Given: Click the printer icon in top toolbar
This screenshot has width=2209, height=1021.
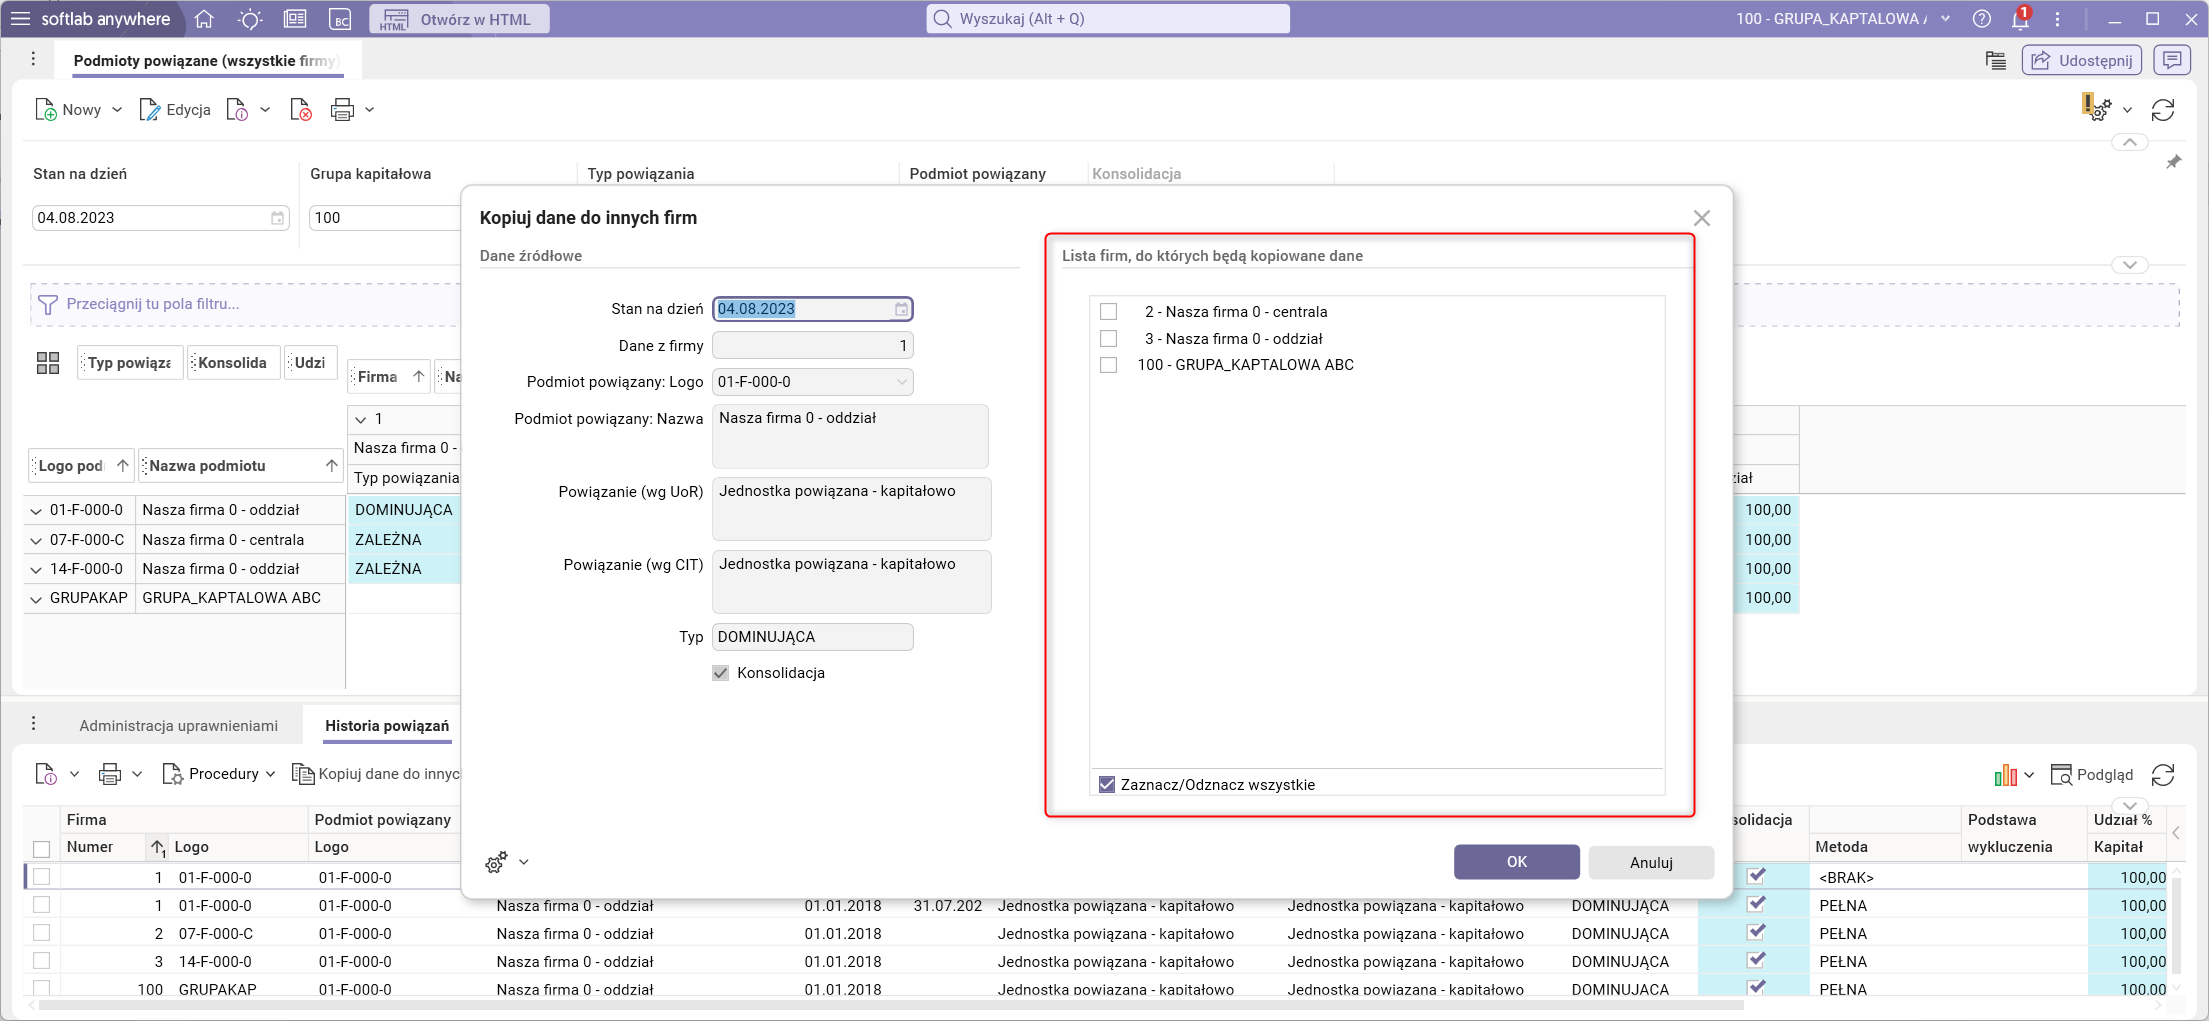Looking at the screenshot, I should point(342,110).
